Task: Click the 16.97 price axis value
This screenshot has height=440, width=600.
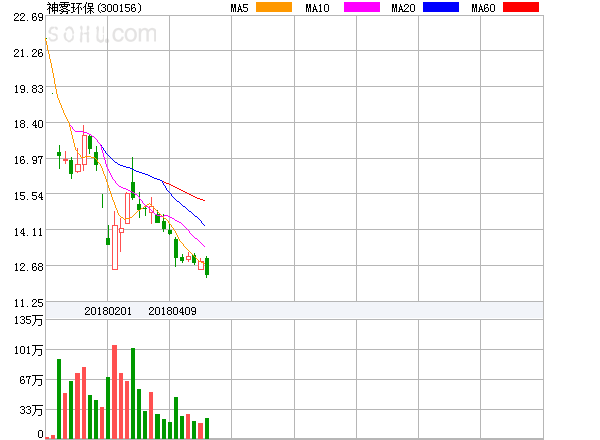Action: pyautogui.click(x=28, y=160)
